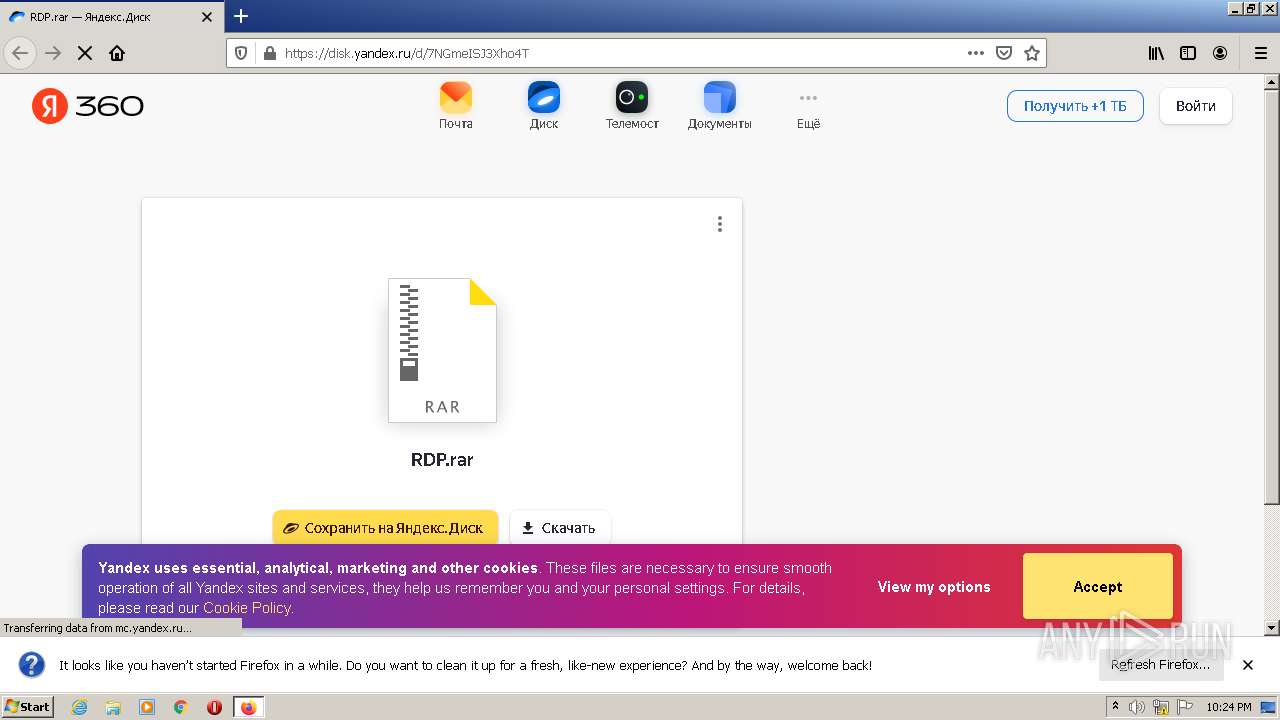The height and width of the screenshot is (720, 1280).
Task: Save file with Сохранить на Яндекс.Диск
Action: pos(385,528)
